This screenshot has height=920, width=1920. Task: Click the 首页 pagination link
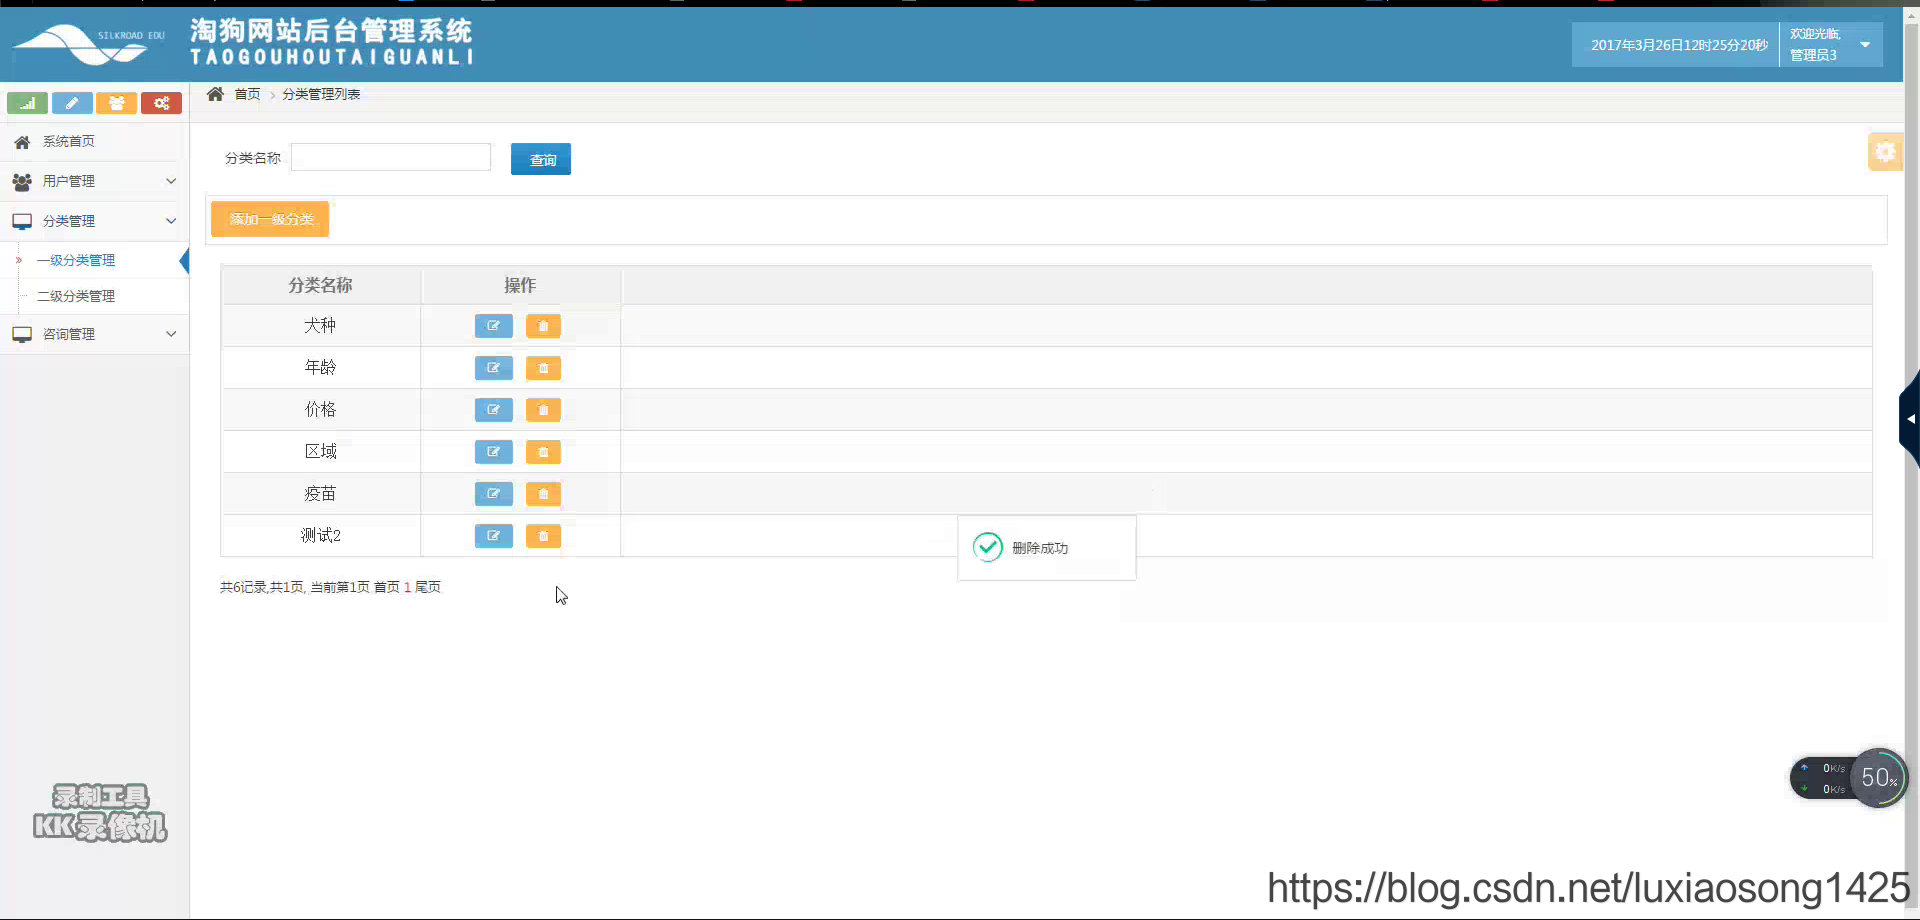[x=387, y=587]
